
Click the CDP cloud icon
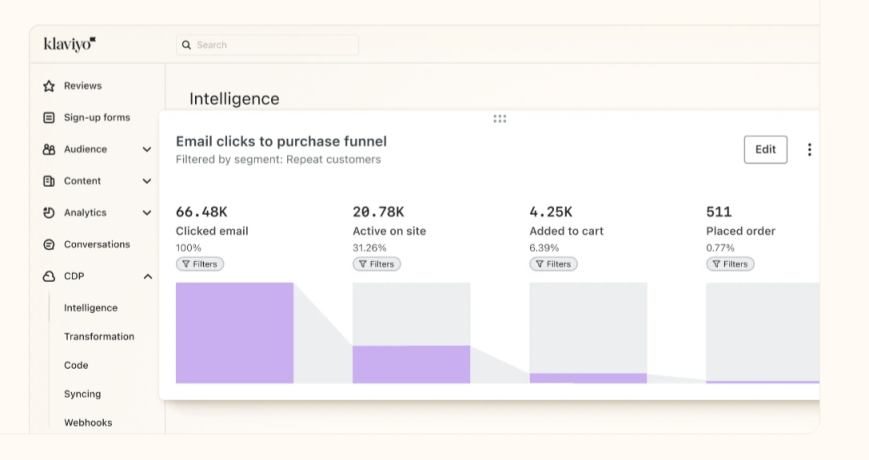(x=49, y=277)
